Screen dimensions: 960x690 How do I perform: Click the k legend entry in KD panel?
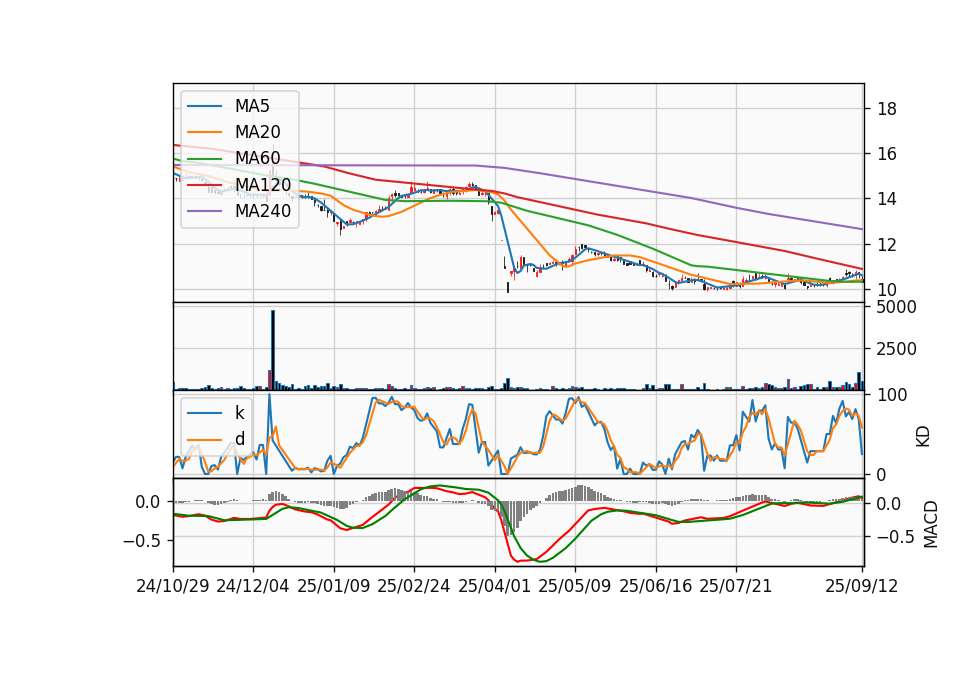point(239,413)
